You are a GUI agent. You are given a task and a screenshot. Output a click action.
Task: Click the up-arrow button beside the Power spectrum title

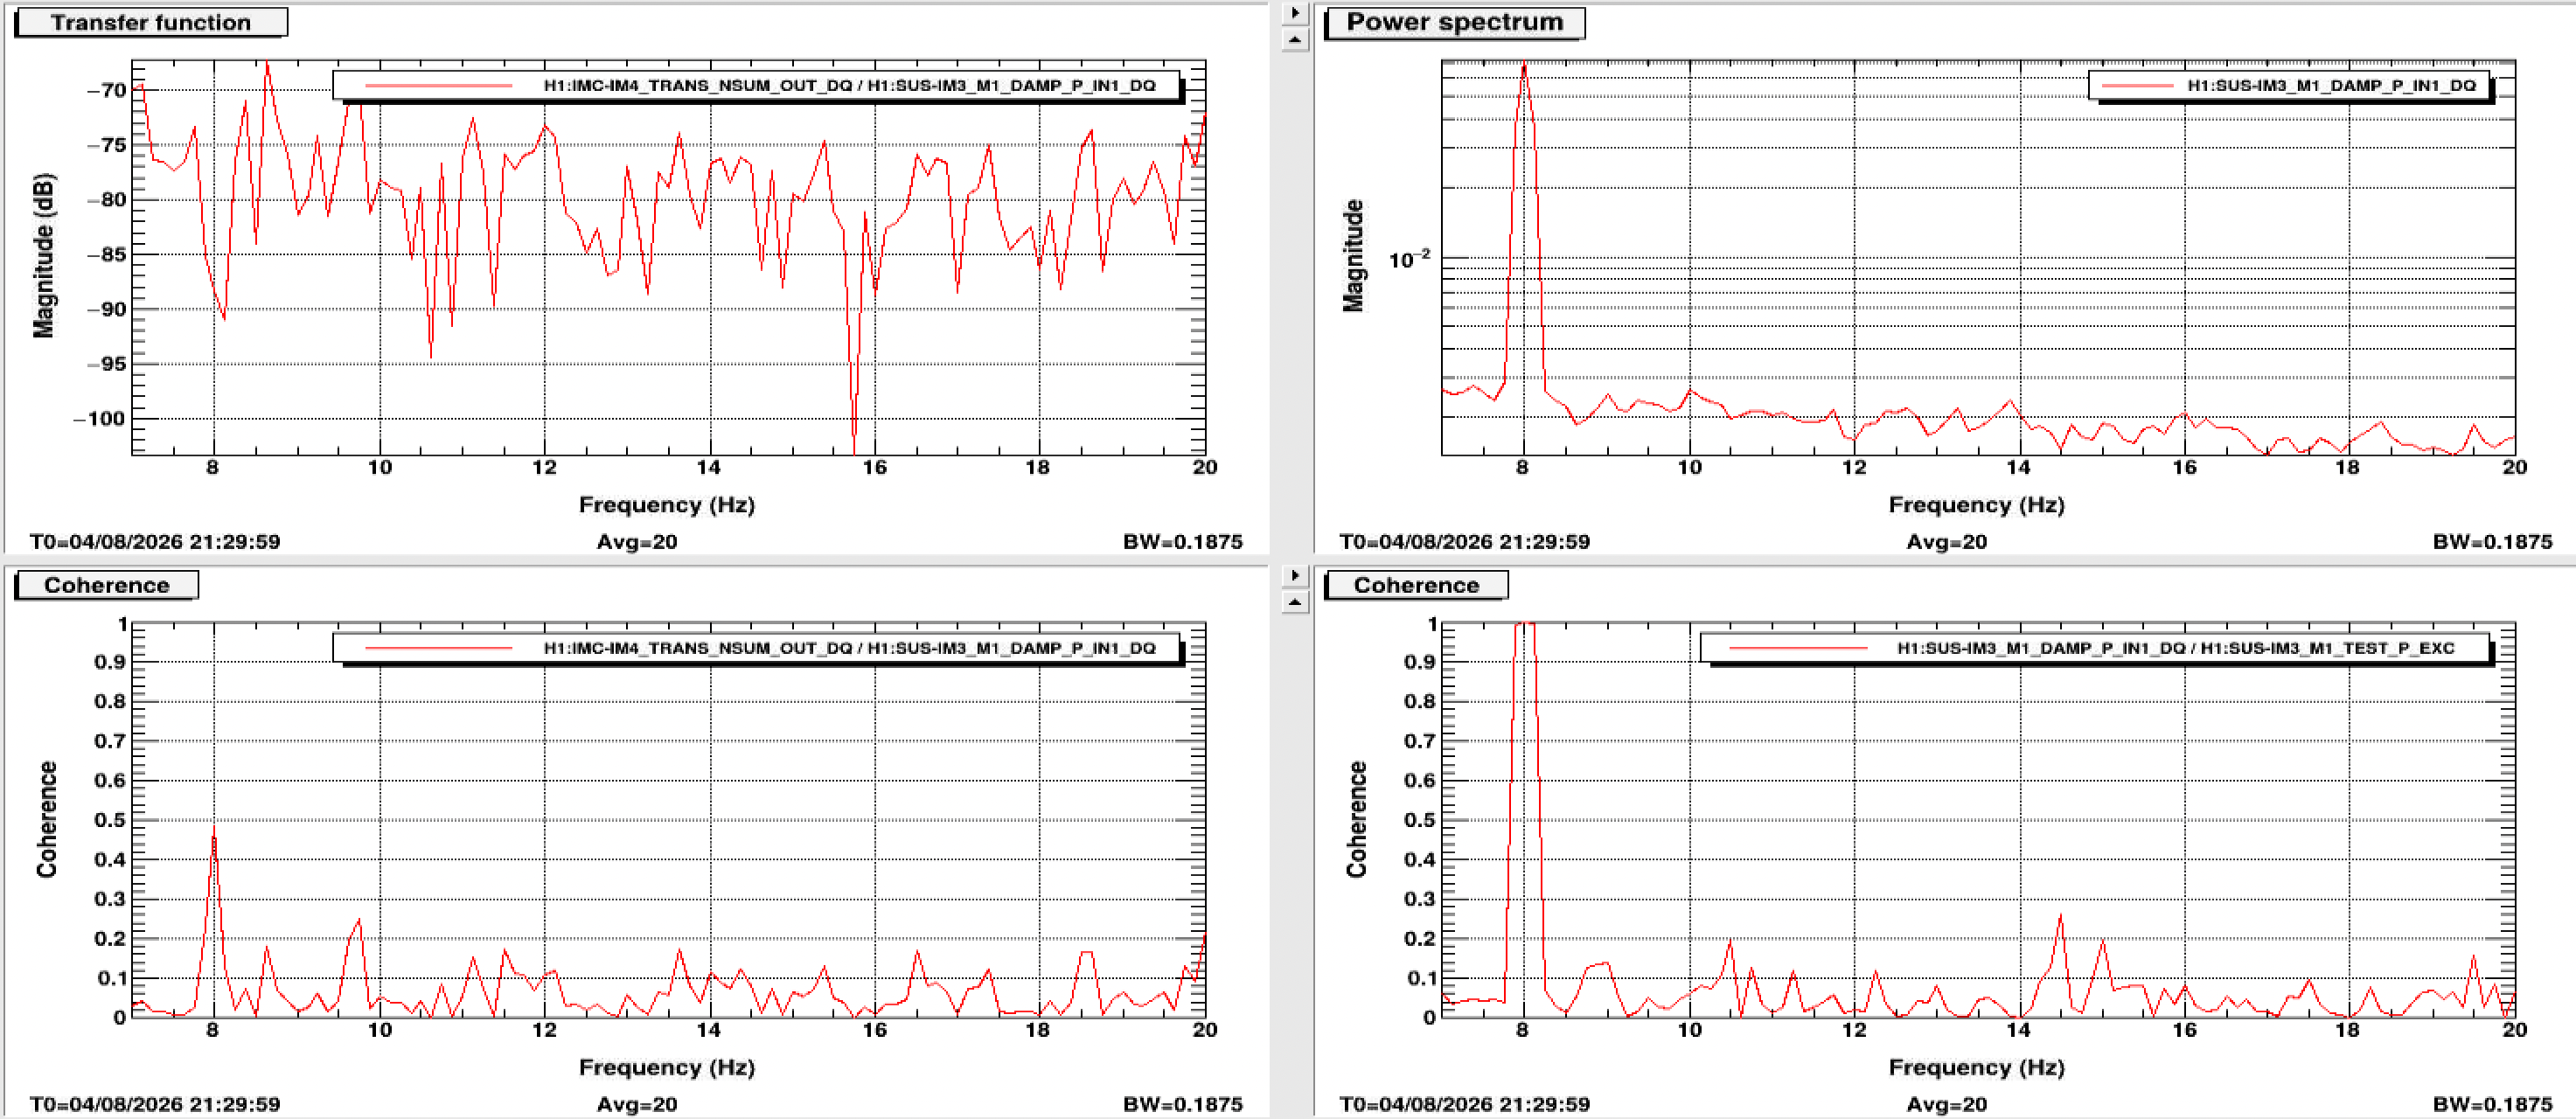coord(1295,40)
